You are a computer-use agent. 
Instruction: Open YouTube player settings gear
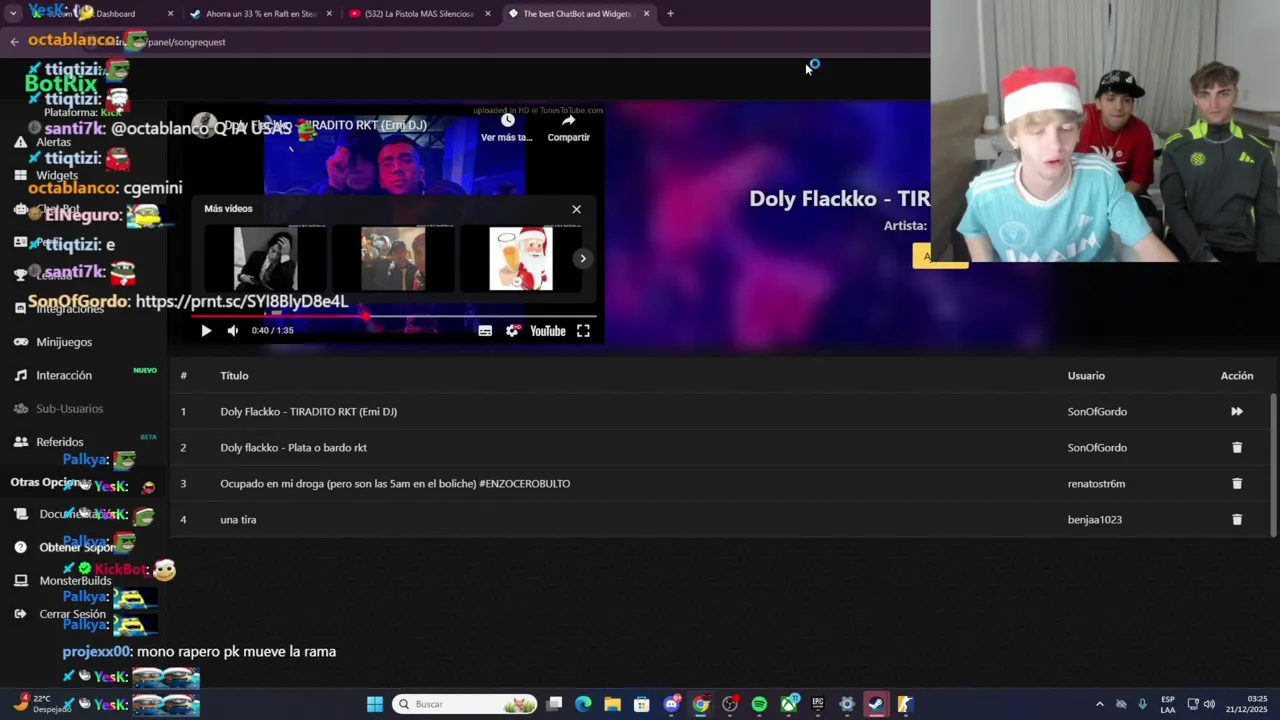512,331
